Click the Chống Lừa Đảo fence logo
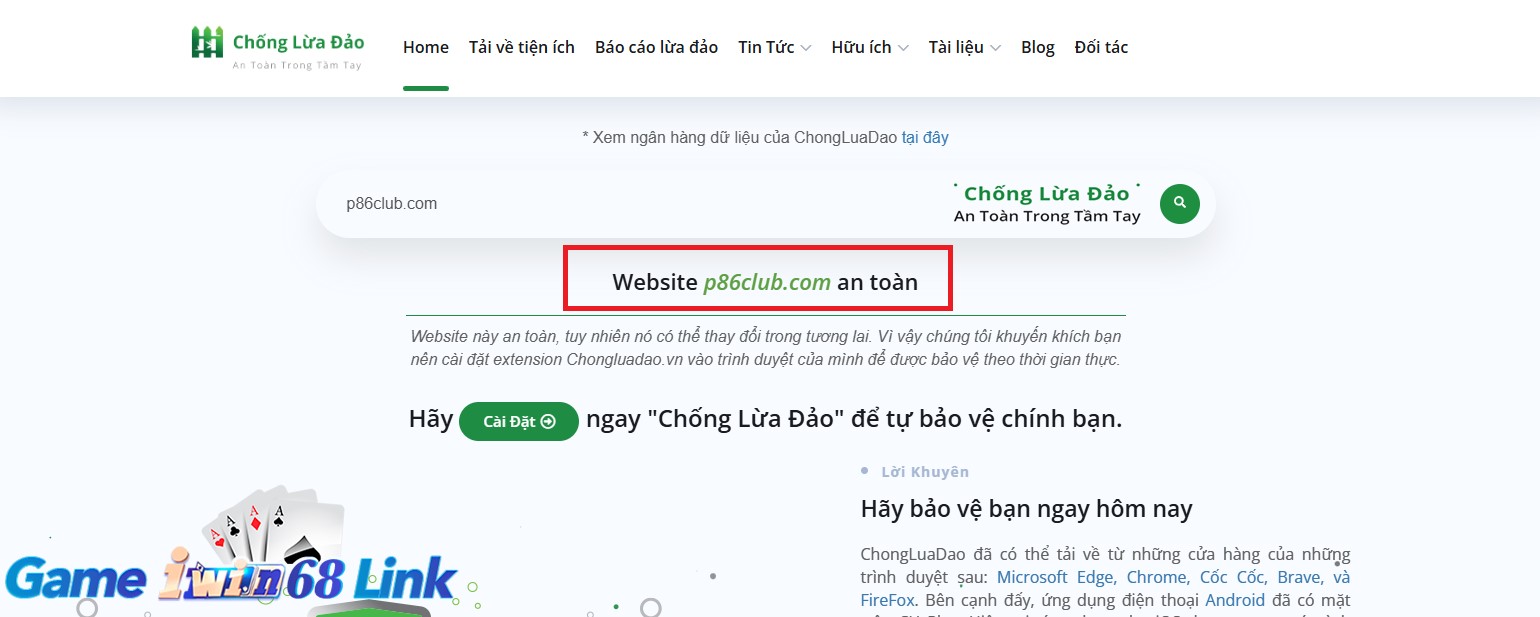Viewport: 1540px width, 617px height. coord(207,43)
